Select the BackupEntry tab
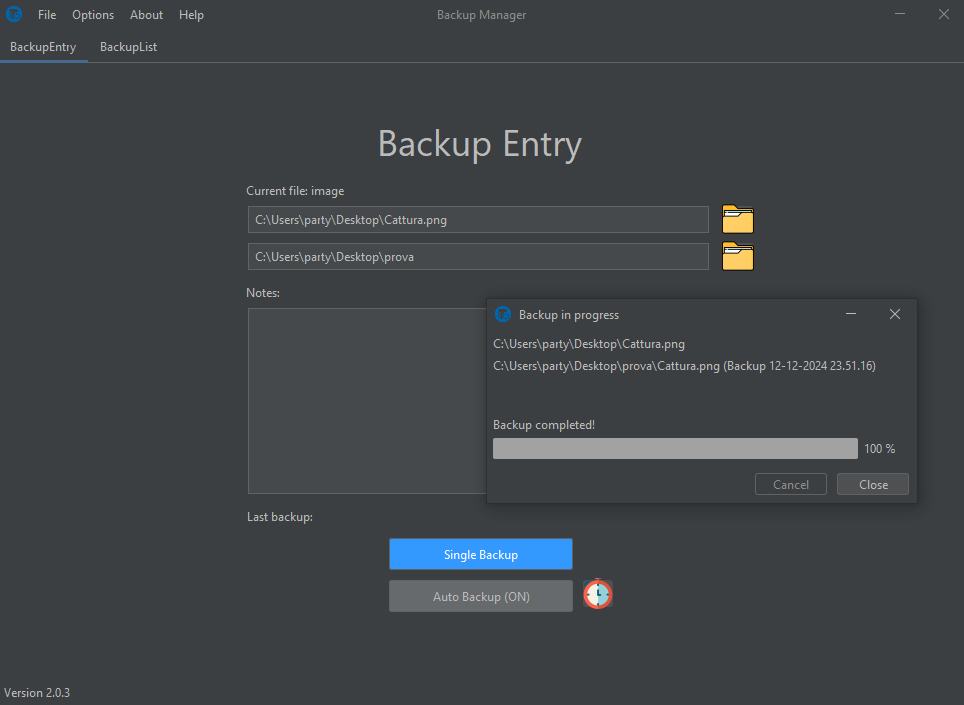 (x=43, y=47)
